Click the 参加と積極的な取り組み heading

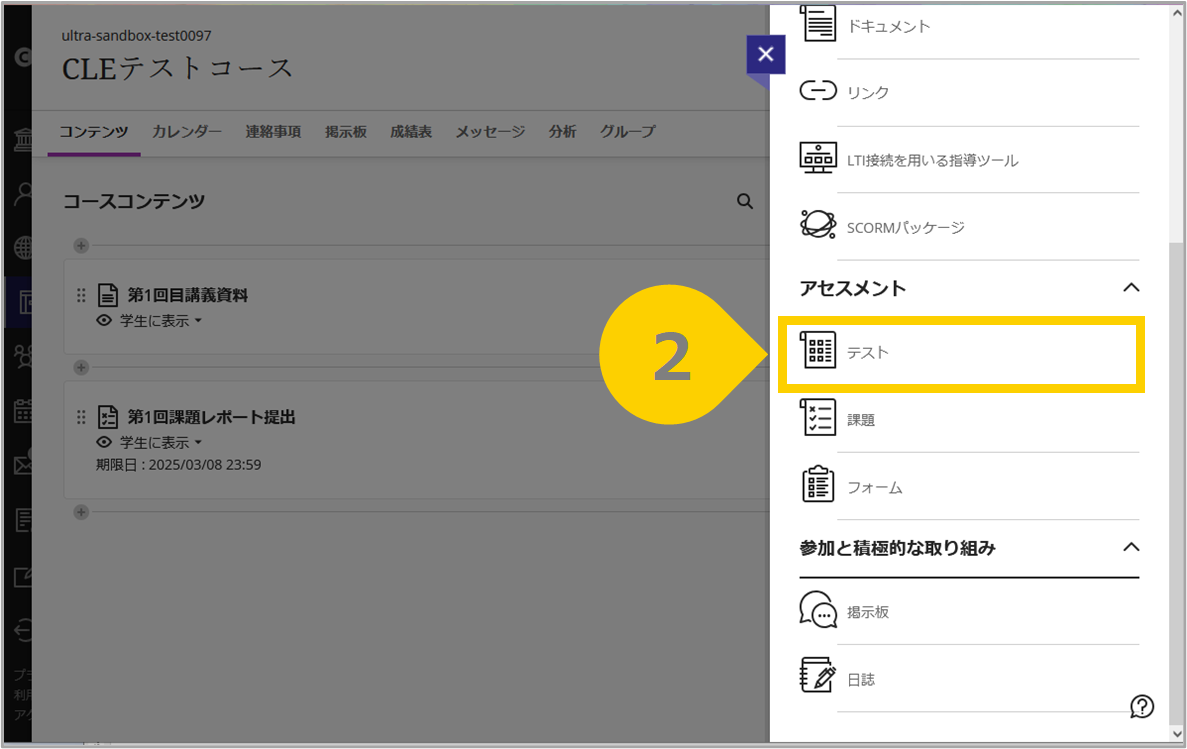pos(897,548)
